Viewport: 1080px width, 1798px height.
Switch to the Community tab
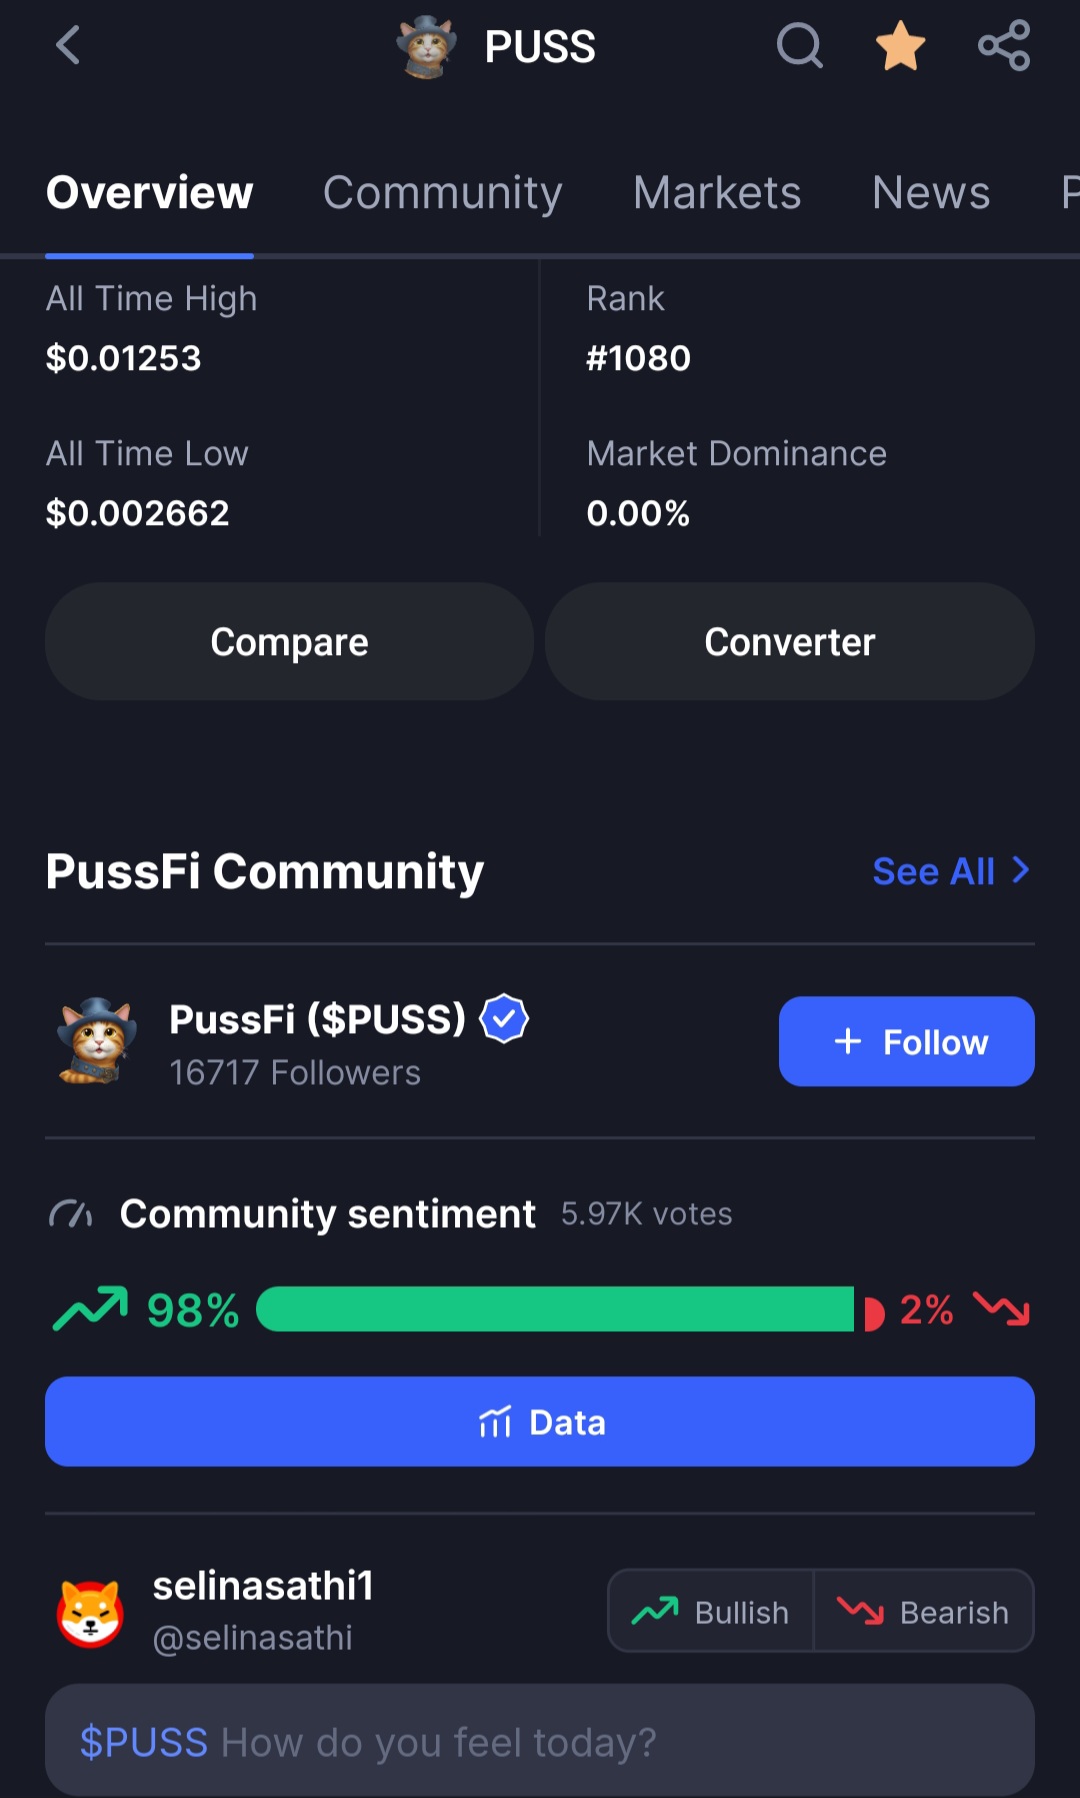click(442, 192)
